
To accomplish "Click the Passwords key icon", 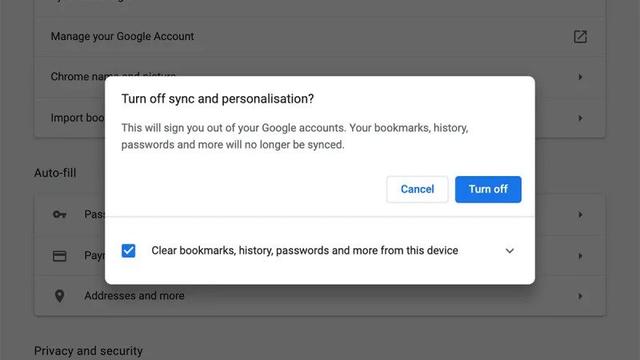I will (x=60, y=214).
